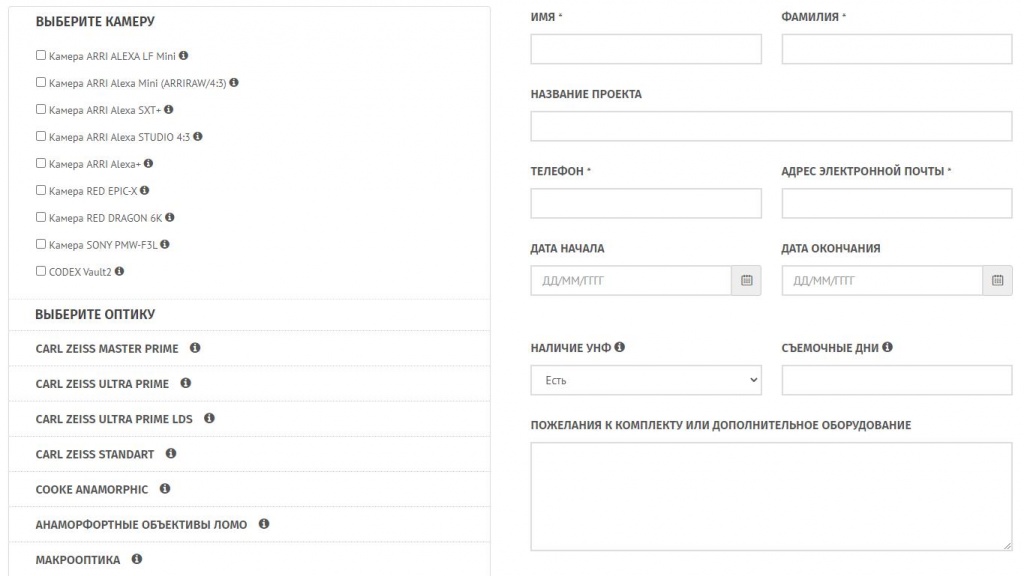Tick the Камера RED EPIC-X checkbox
The image size is (1024, 576).
point(40,190)
